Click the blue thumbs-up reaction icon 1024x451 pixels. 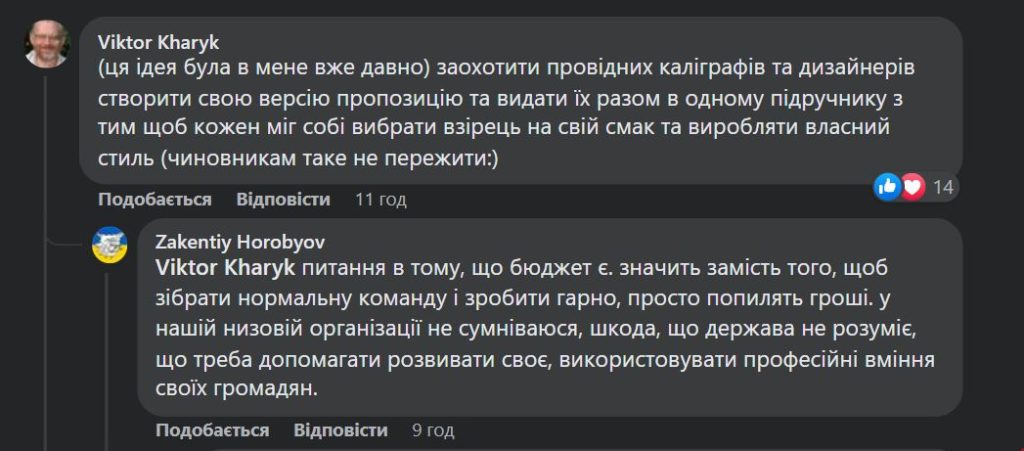point(888,187)
